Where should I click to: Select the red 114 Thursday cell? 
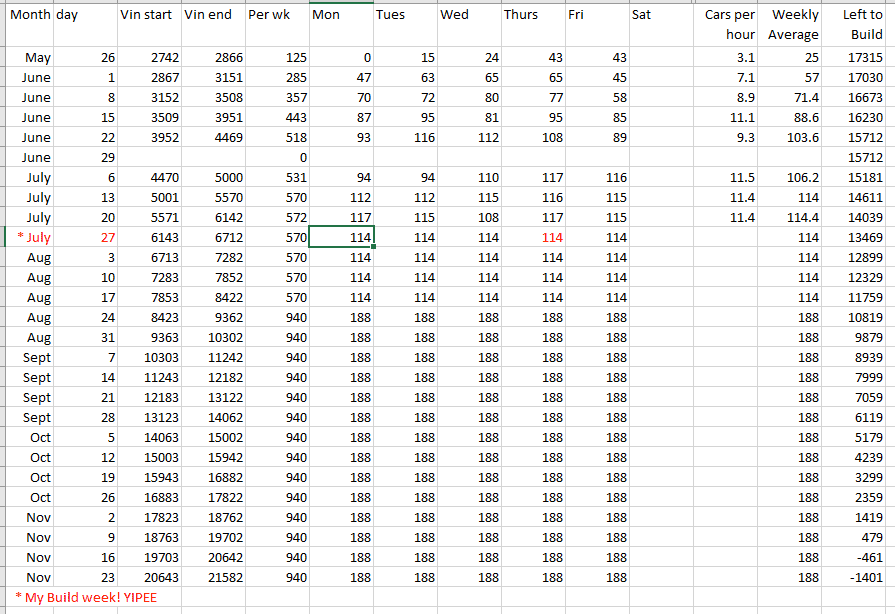point(532,237)
